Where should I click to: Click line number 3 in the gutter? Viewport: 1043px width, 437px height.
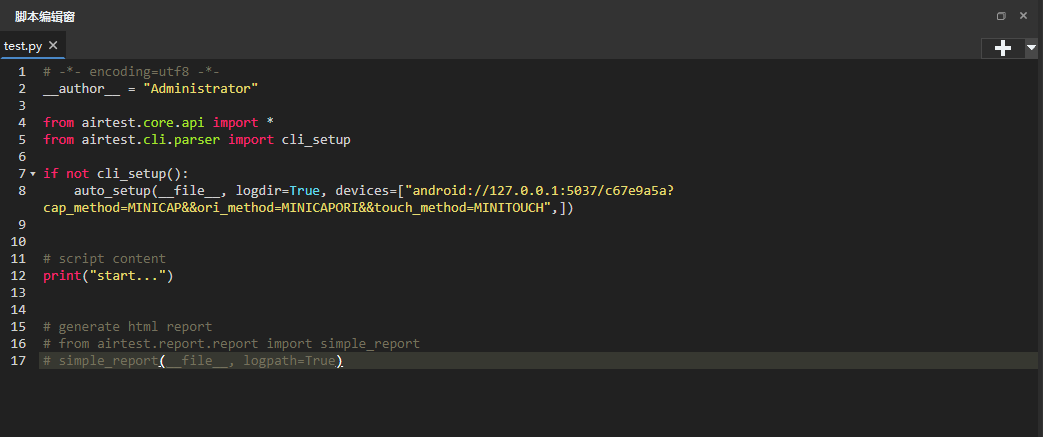coord(23,106)
